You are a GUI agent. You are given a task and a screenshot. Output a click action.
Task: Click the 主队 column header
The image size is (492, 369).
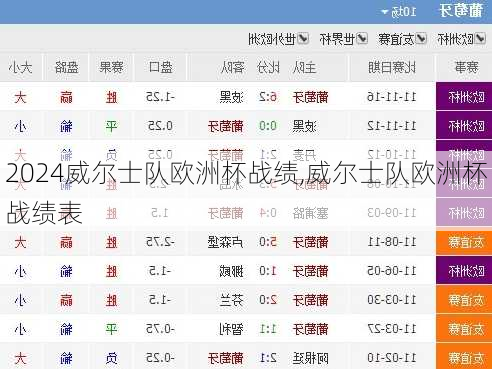304,68
